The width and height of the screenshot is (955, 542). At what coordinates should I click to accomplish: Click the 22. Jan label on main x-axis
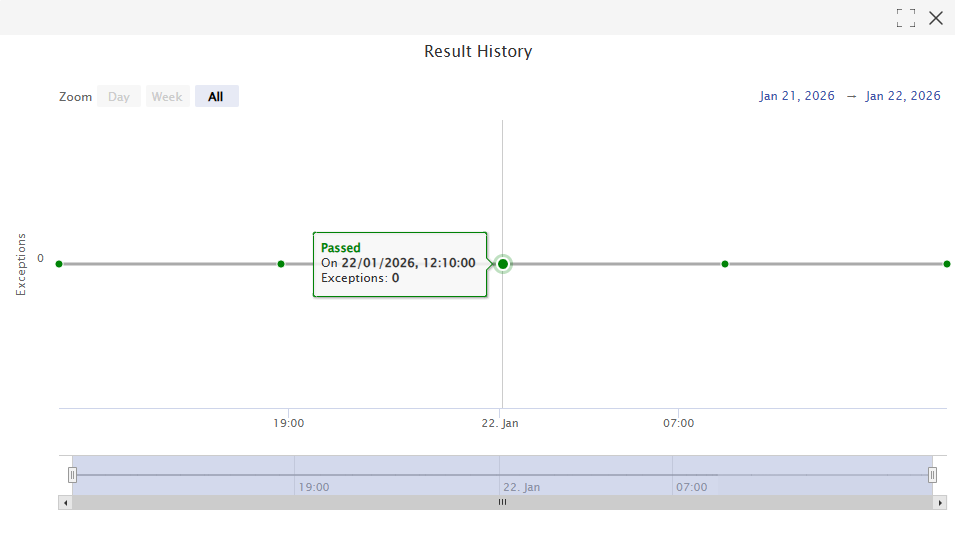500,423
